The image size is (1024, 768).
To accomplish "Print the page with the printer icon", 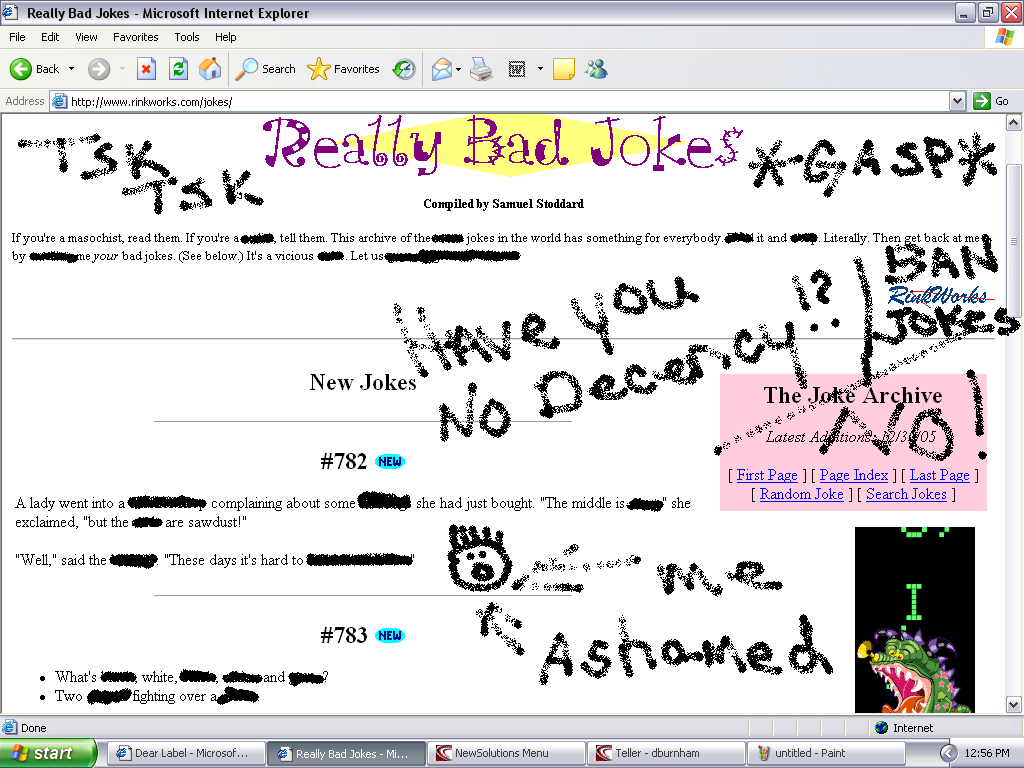I will pos(481,69).
